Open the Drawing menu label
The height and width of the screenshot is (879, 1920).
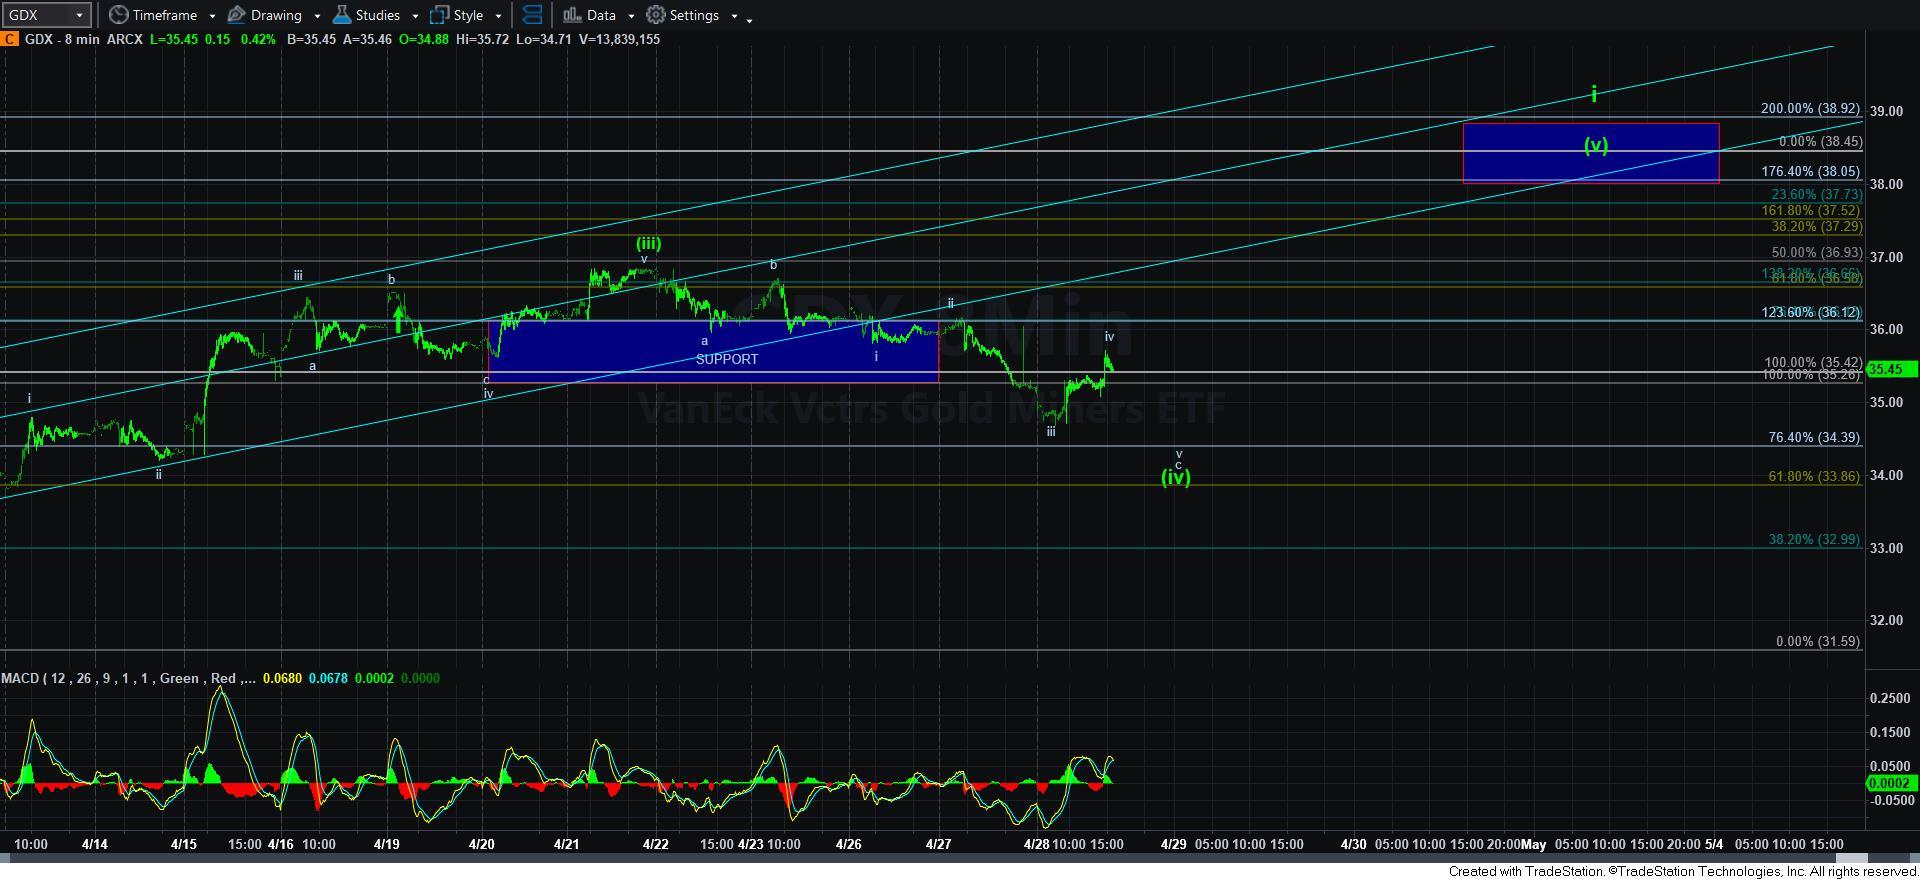point(276,15)
